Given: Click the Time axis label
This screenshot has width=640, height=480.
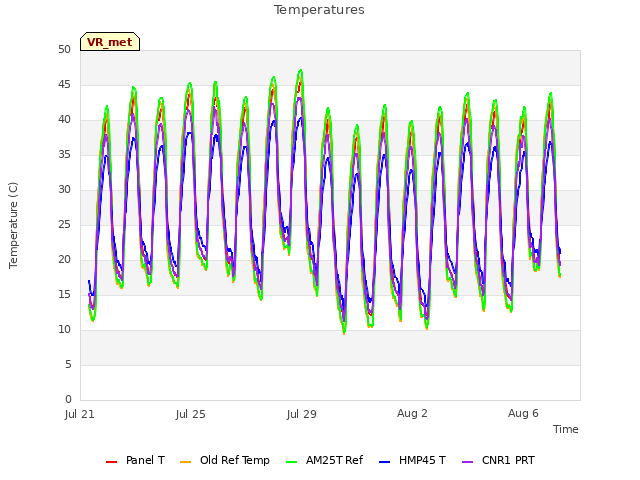Looking at the screenshot, I should [x=566, y=429].
